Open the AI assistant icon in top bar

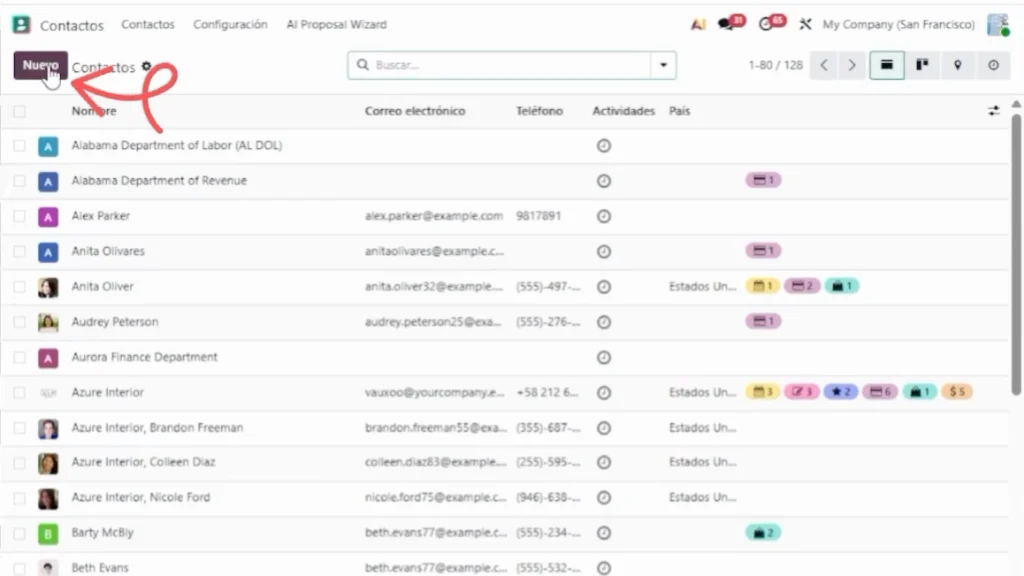[699, 24]
